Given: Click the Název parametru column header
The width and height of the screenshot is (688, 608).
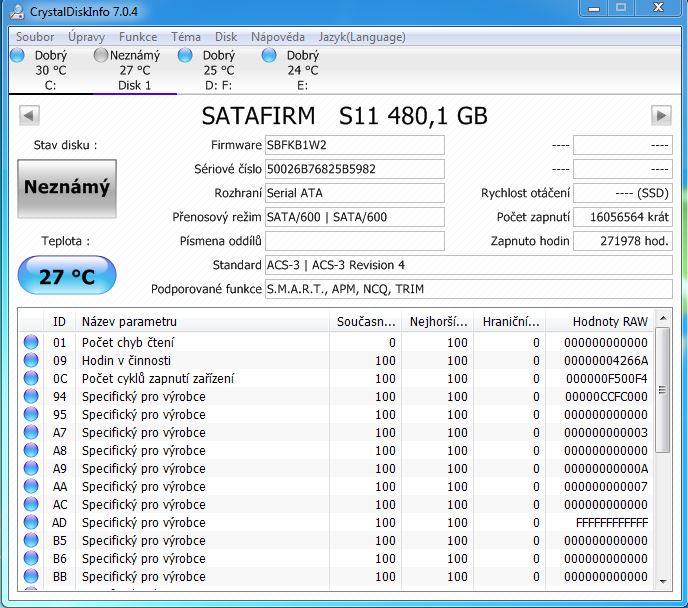Looking at the screenshot, I should pyautogui.click(x=202, y=322).
